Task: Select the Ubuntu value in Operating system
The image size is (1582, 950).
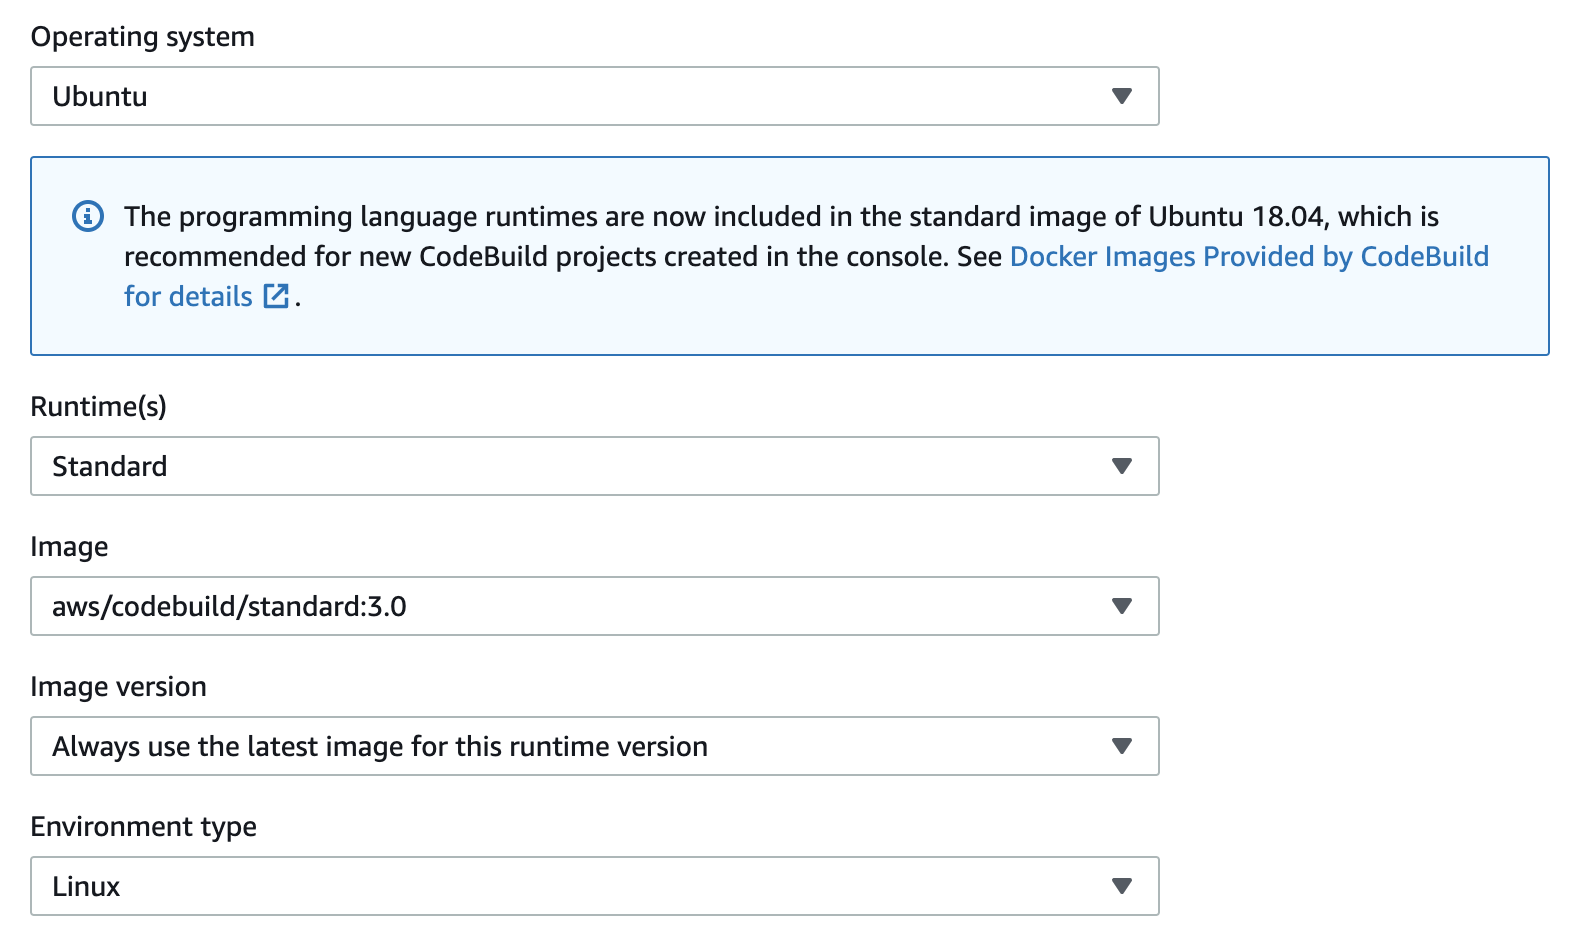Action: tap(101, 96)
